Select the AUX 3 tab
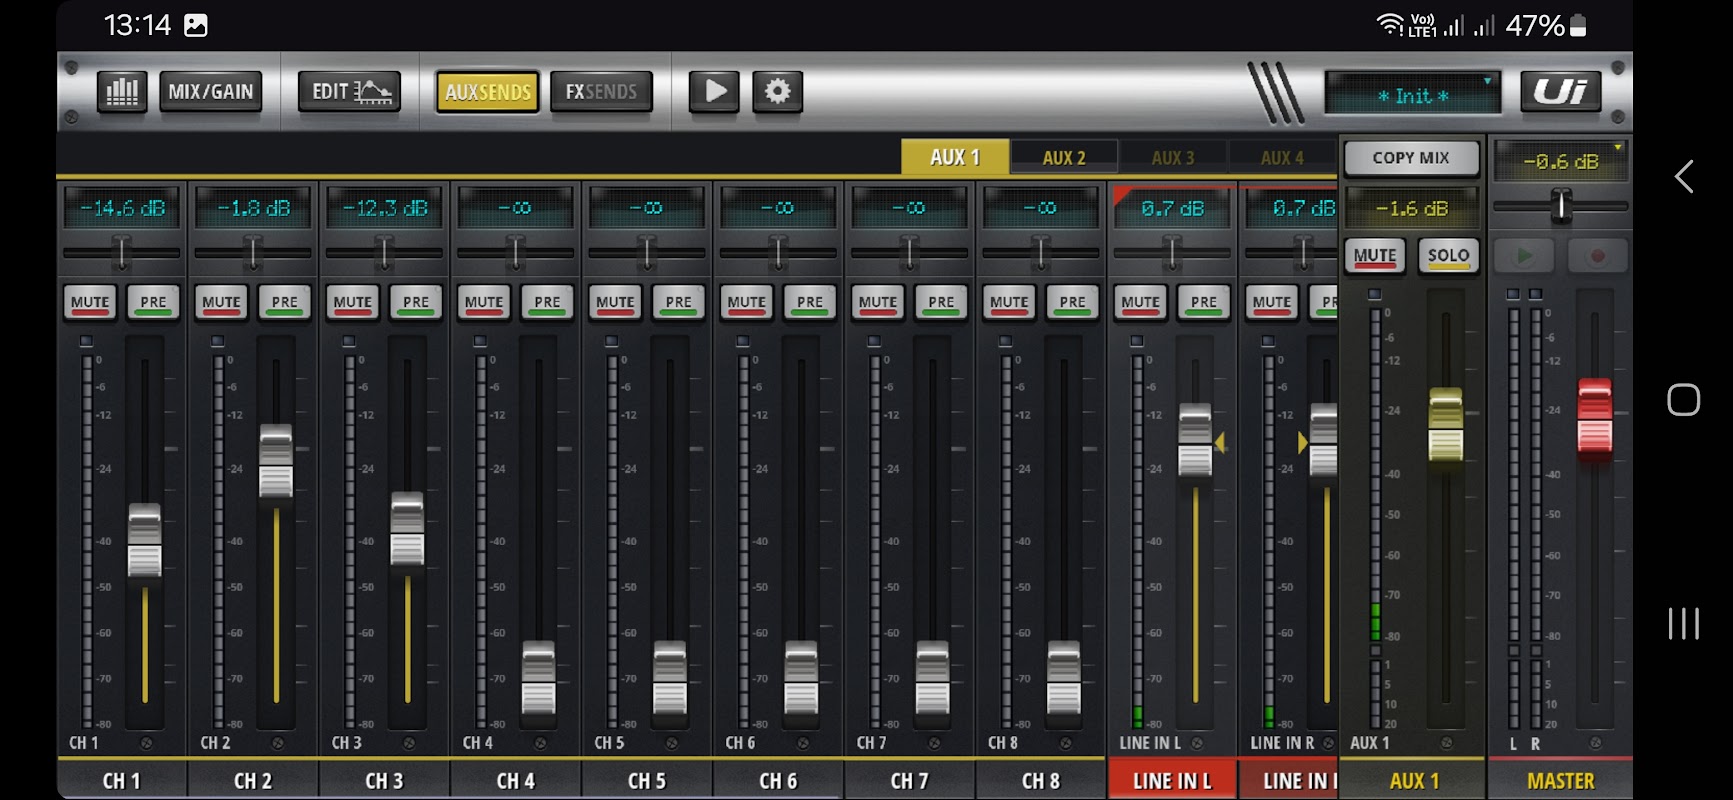This screenshot has width=1733, height=800. click(1172, 158)
